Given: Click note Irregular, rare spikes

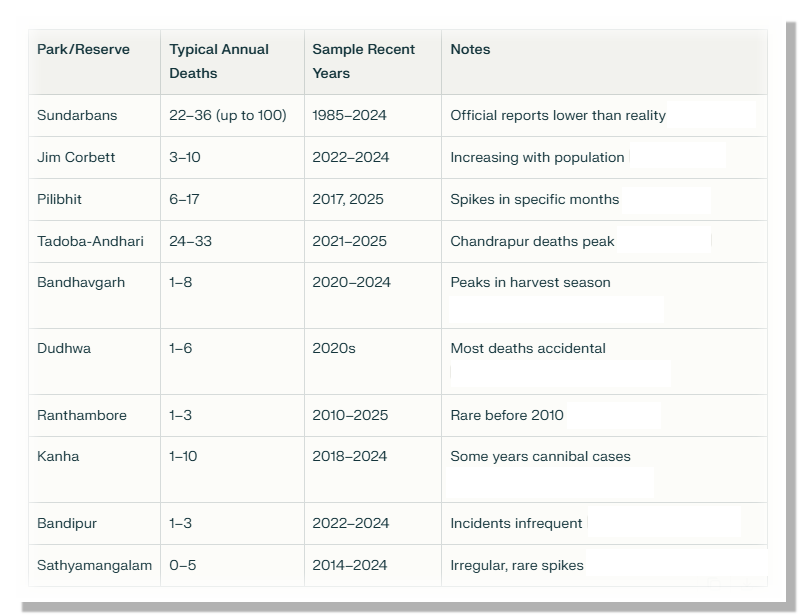Looking at the screenshot, I should click(x=517, y=566).
